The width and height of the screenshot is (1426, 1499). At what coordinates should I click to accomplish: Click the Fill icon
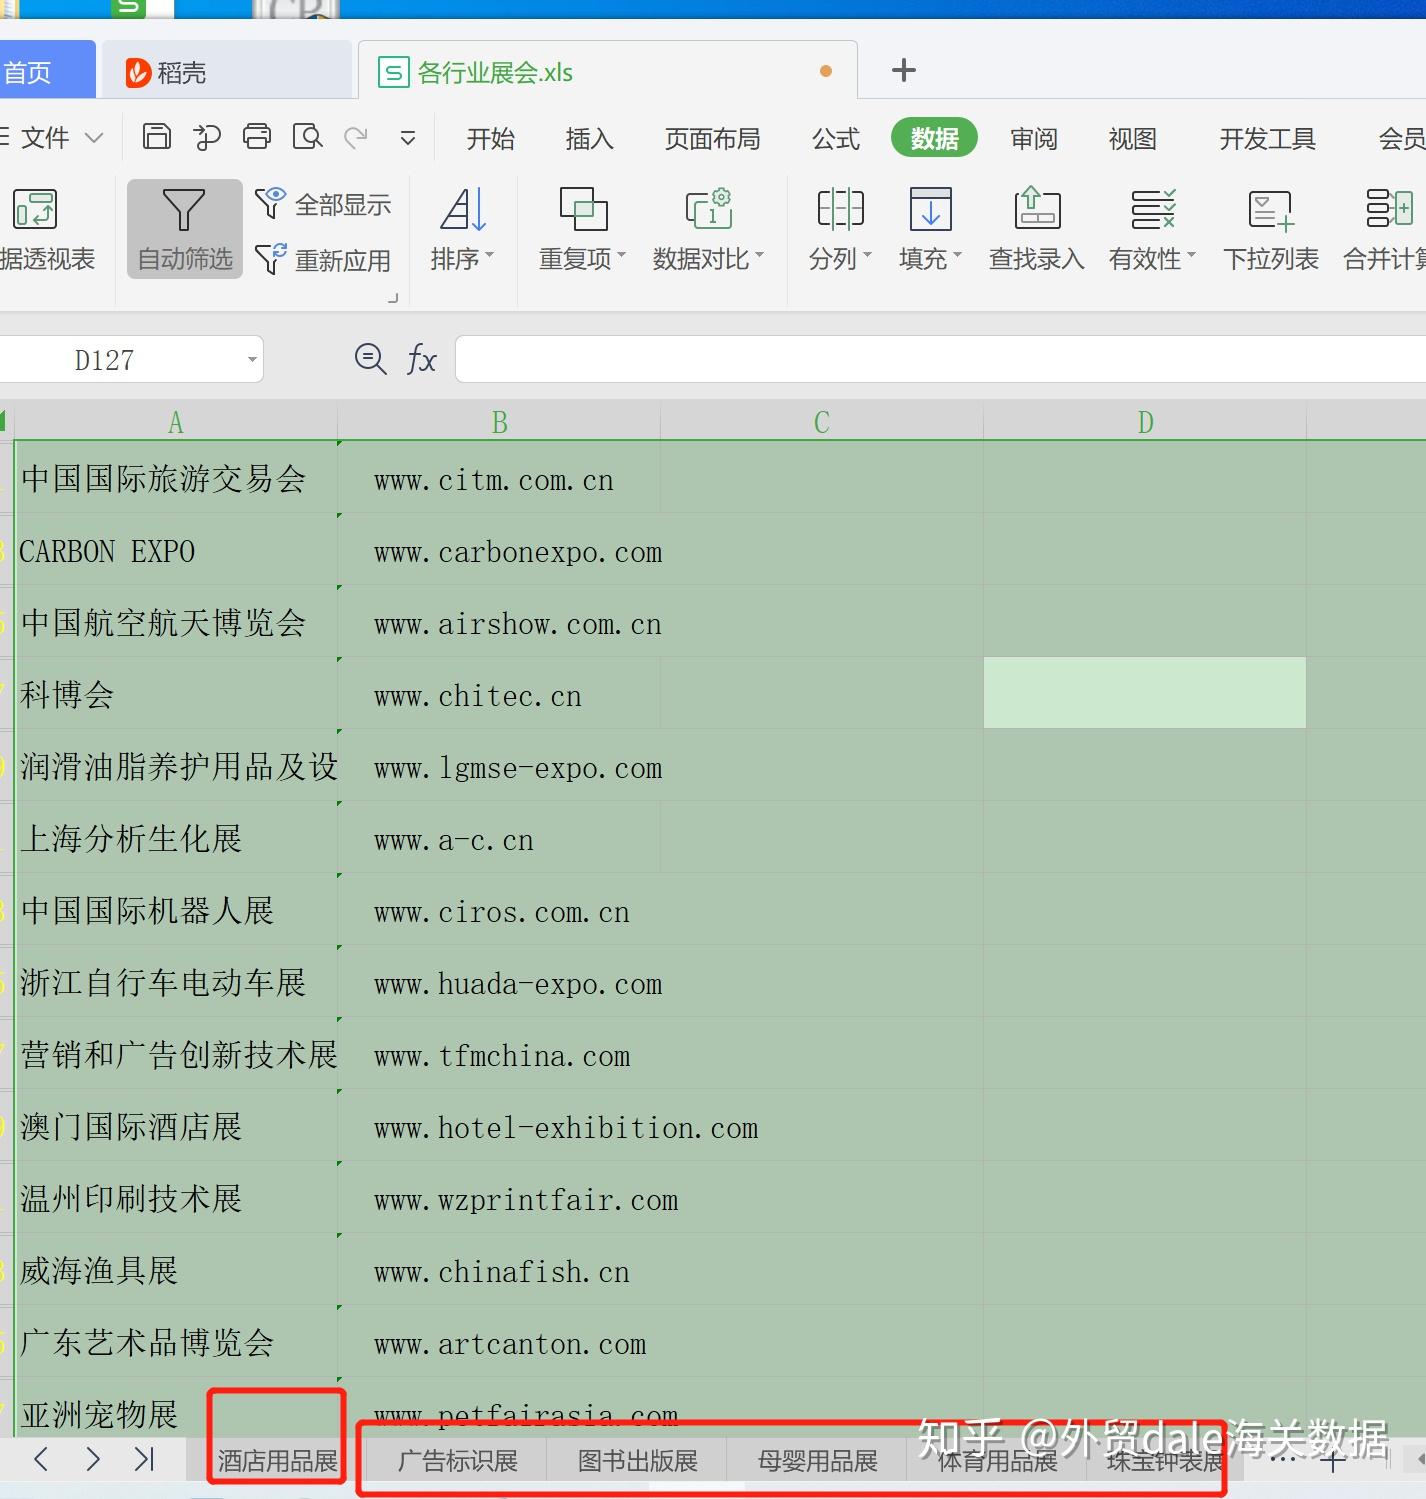(930, 209)
